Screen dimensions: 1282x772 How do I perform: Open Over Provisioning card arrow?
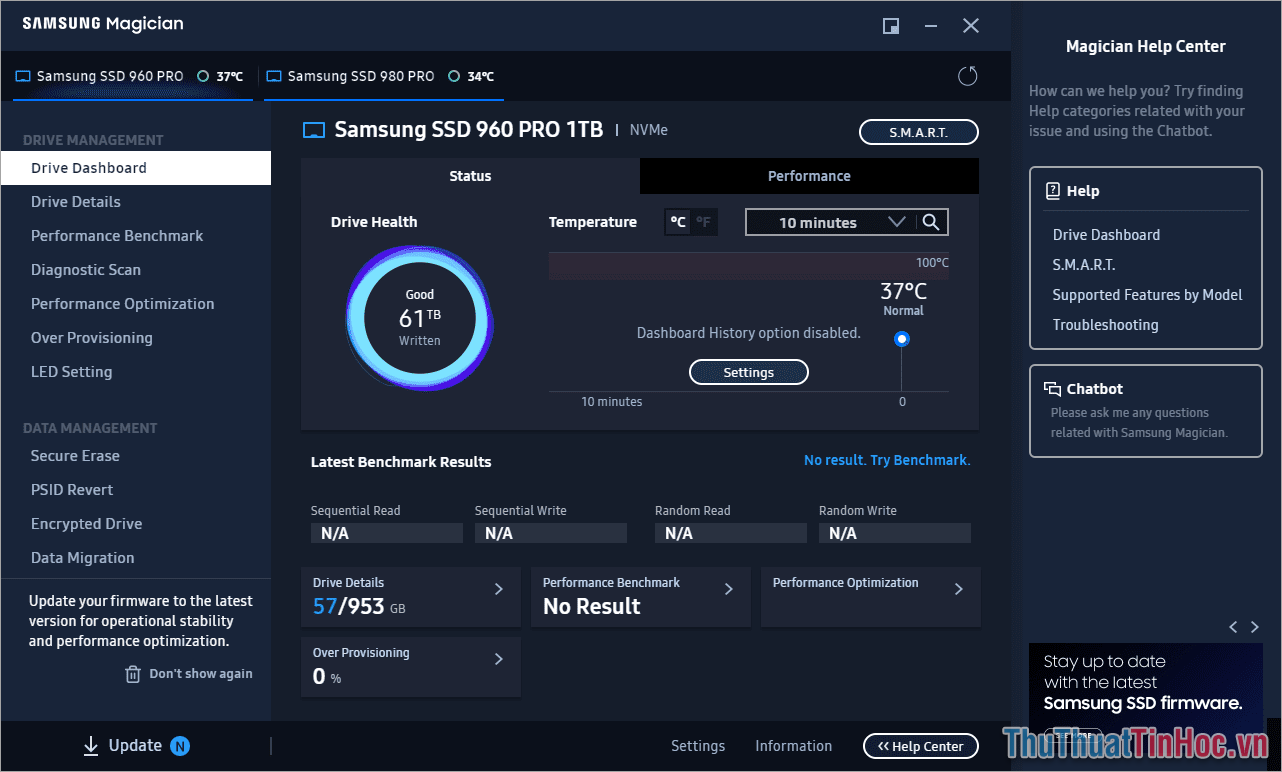[499, 659]
